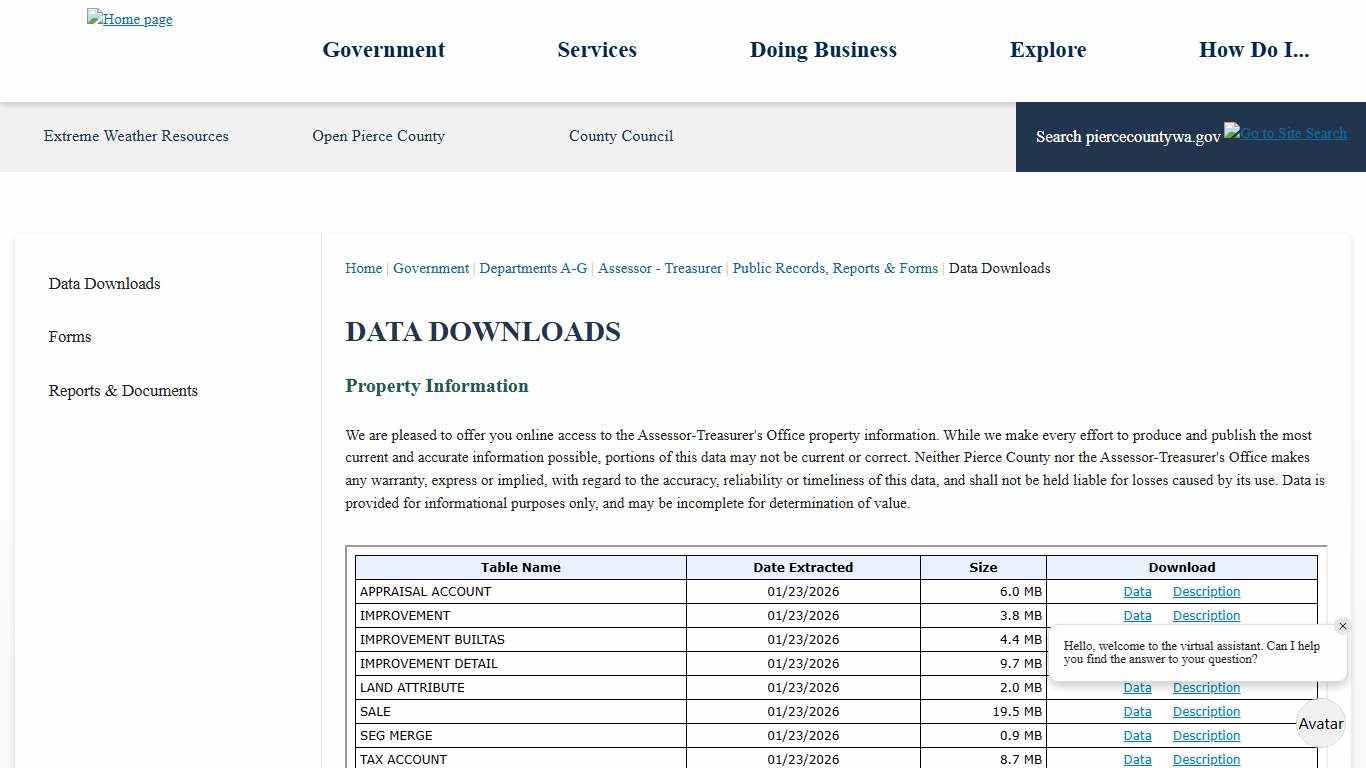View the IMPROVEMENT table description
This screenshot has height=768, width=1366.
coord(1206,615)
